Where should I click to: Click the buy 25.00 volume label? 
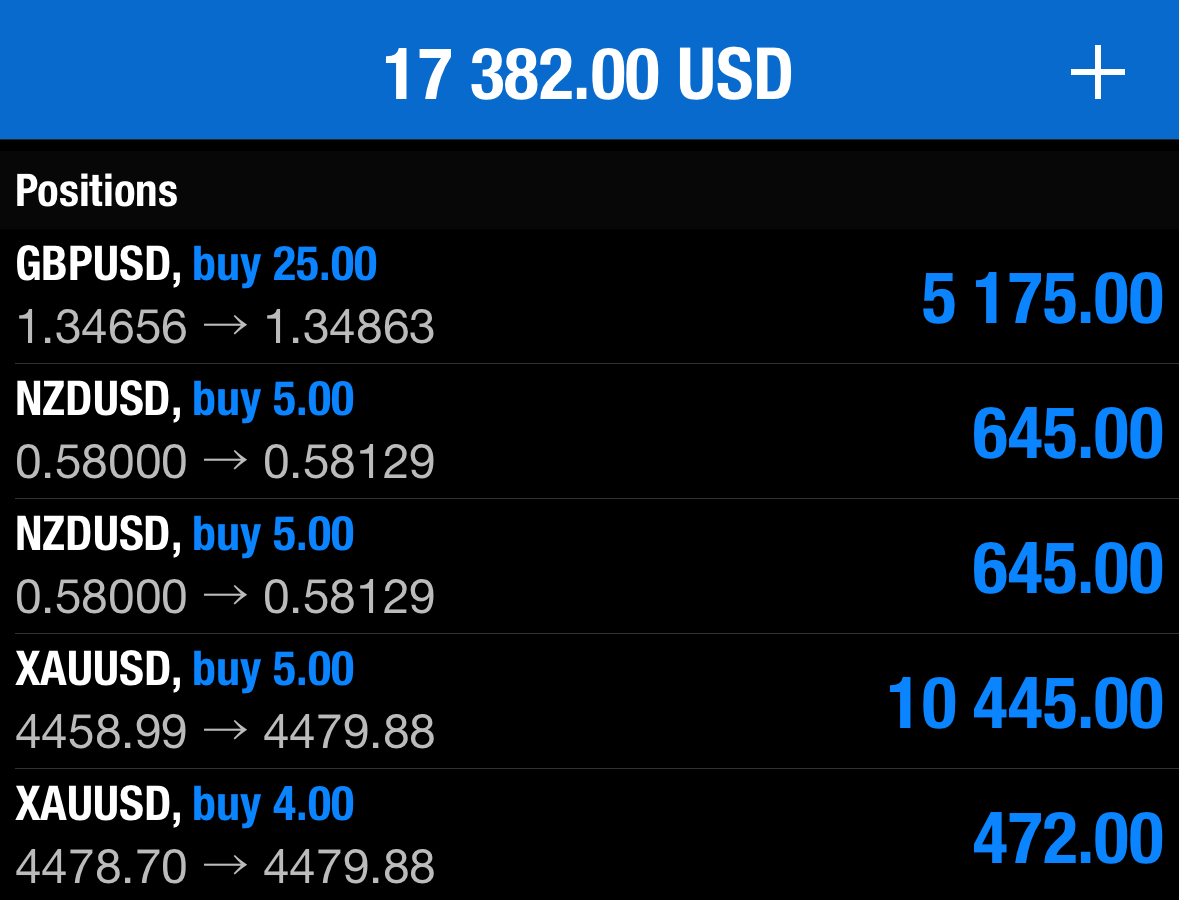pyautogui.click(x=285, y=265)
